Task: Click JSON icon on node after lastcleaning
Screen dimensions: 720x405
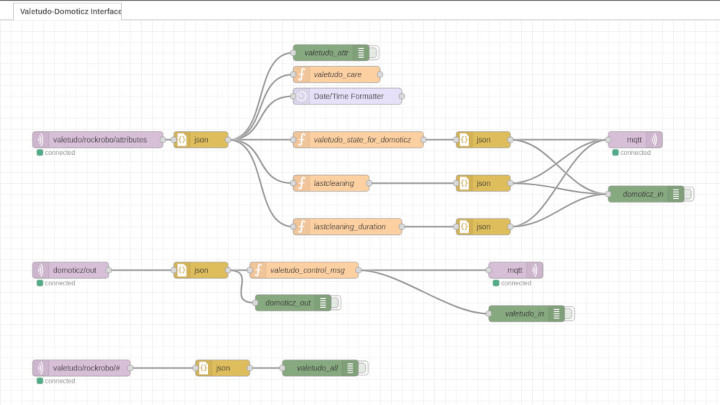Action: tap(464, 183)
